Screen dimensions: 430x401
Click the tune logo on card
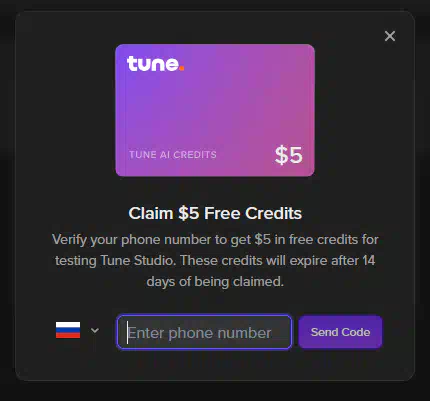click(x=155, y=64)
